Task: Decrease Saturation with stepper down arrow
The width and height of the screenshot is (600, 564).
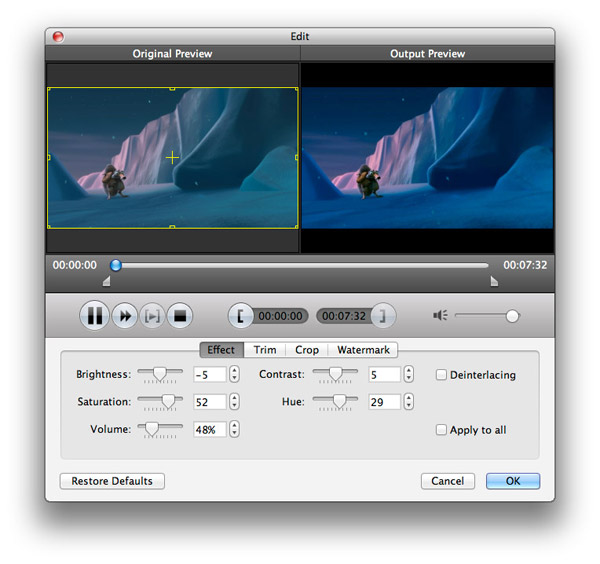Action: [x=234, y=406]
